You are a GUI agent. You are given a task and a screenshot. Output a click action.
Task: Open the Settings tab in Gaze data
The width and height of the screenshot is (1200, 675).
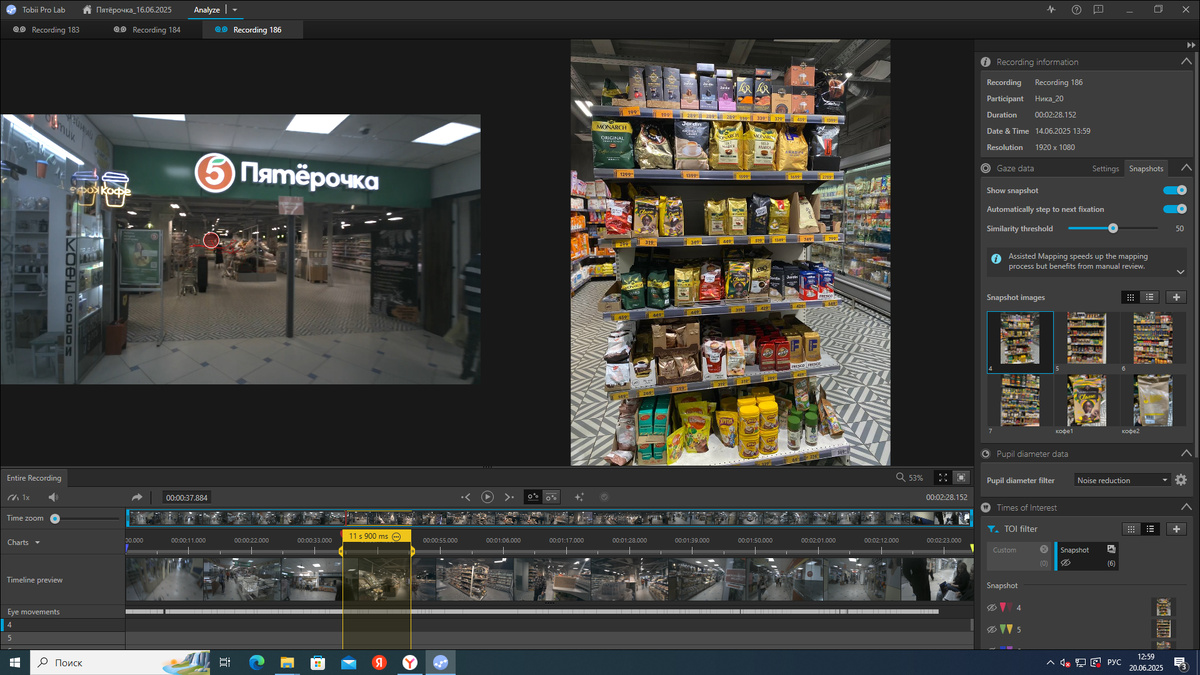coord(1105,169)
